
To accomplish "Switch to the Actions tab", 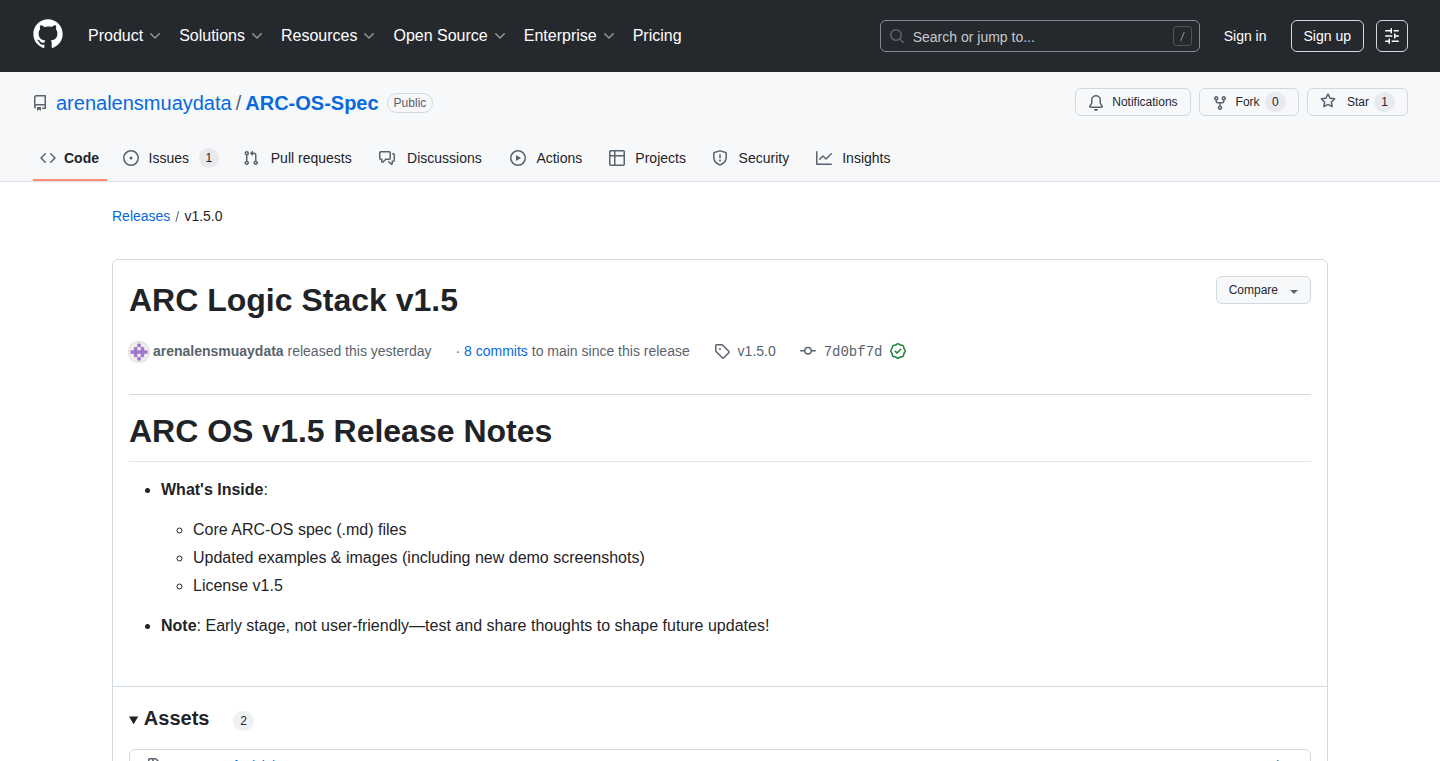I will pyautogui.click(x=546, y=158).
